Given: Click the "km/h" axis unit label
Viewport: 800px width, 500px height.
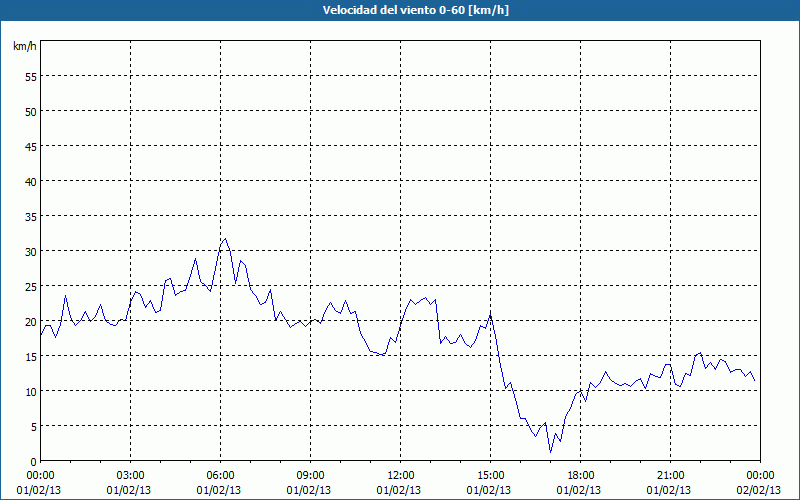Looking at the screenshot, I should point(24,46).
